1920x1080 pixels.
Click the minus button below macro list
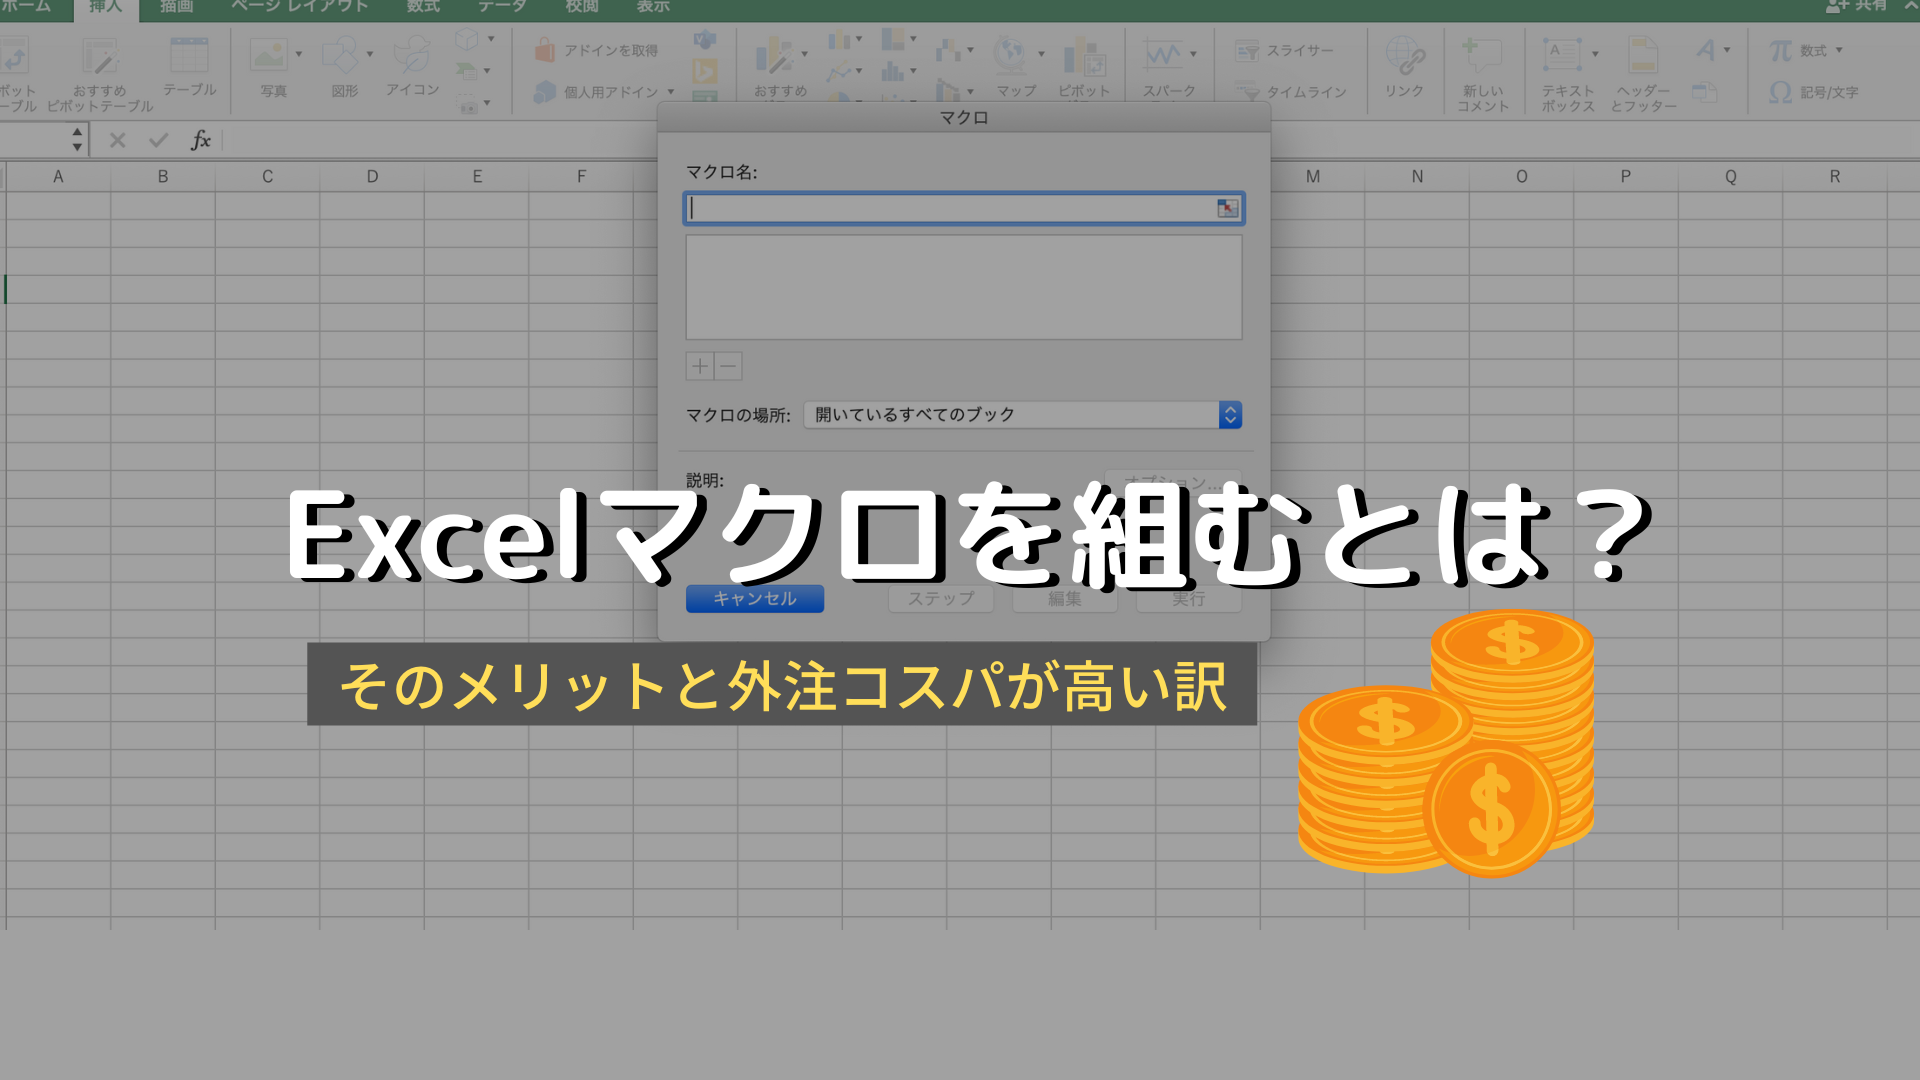pyautogui.click(x=728, y=366)
